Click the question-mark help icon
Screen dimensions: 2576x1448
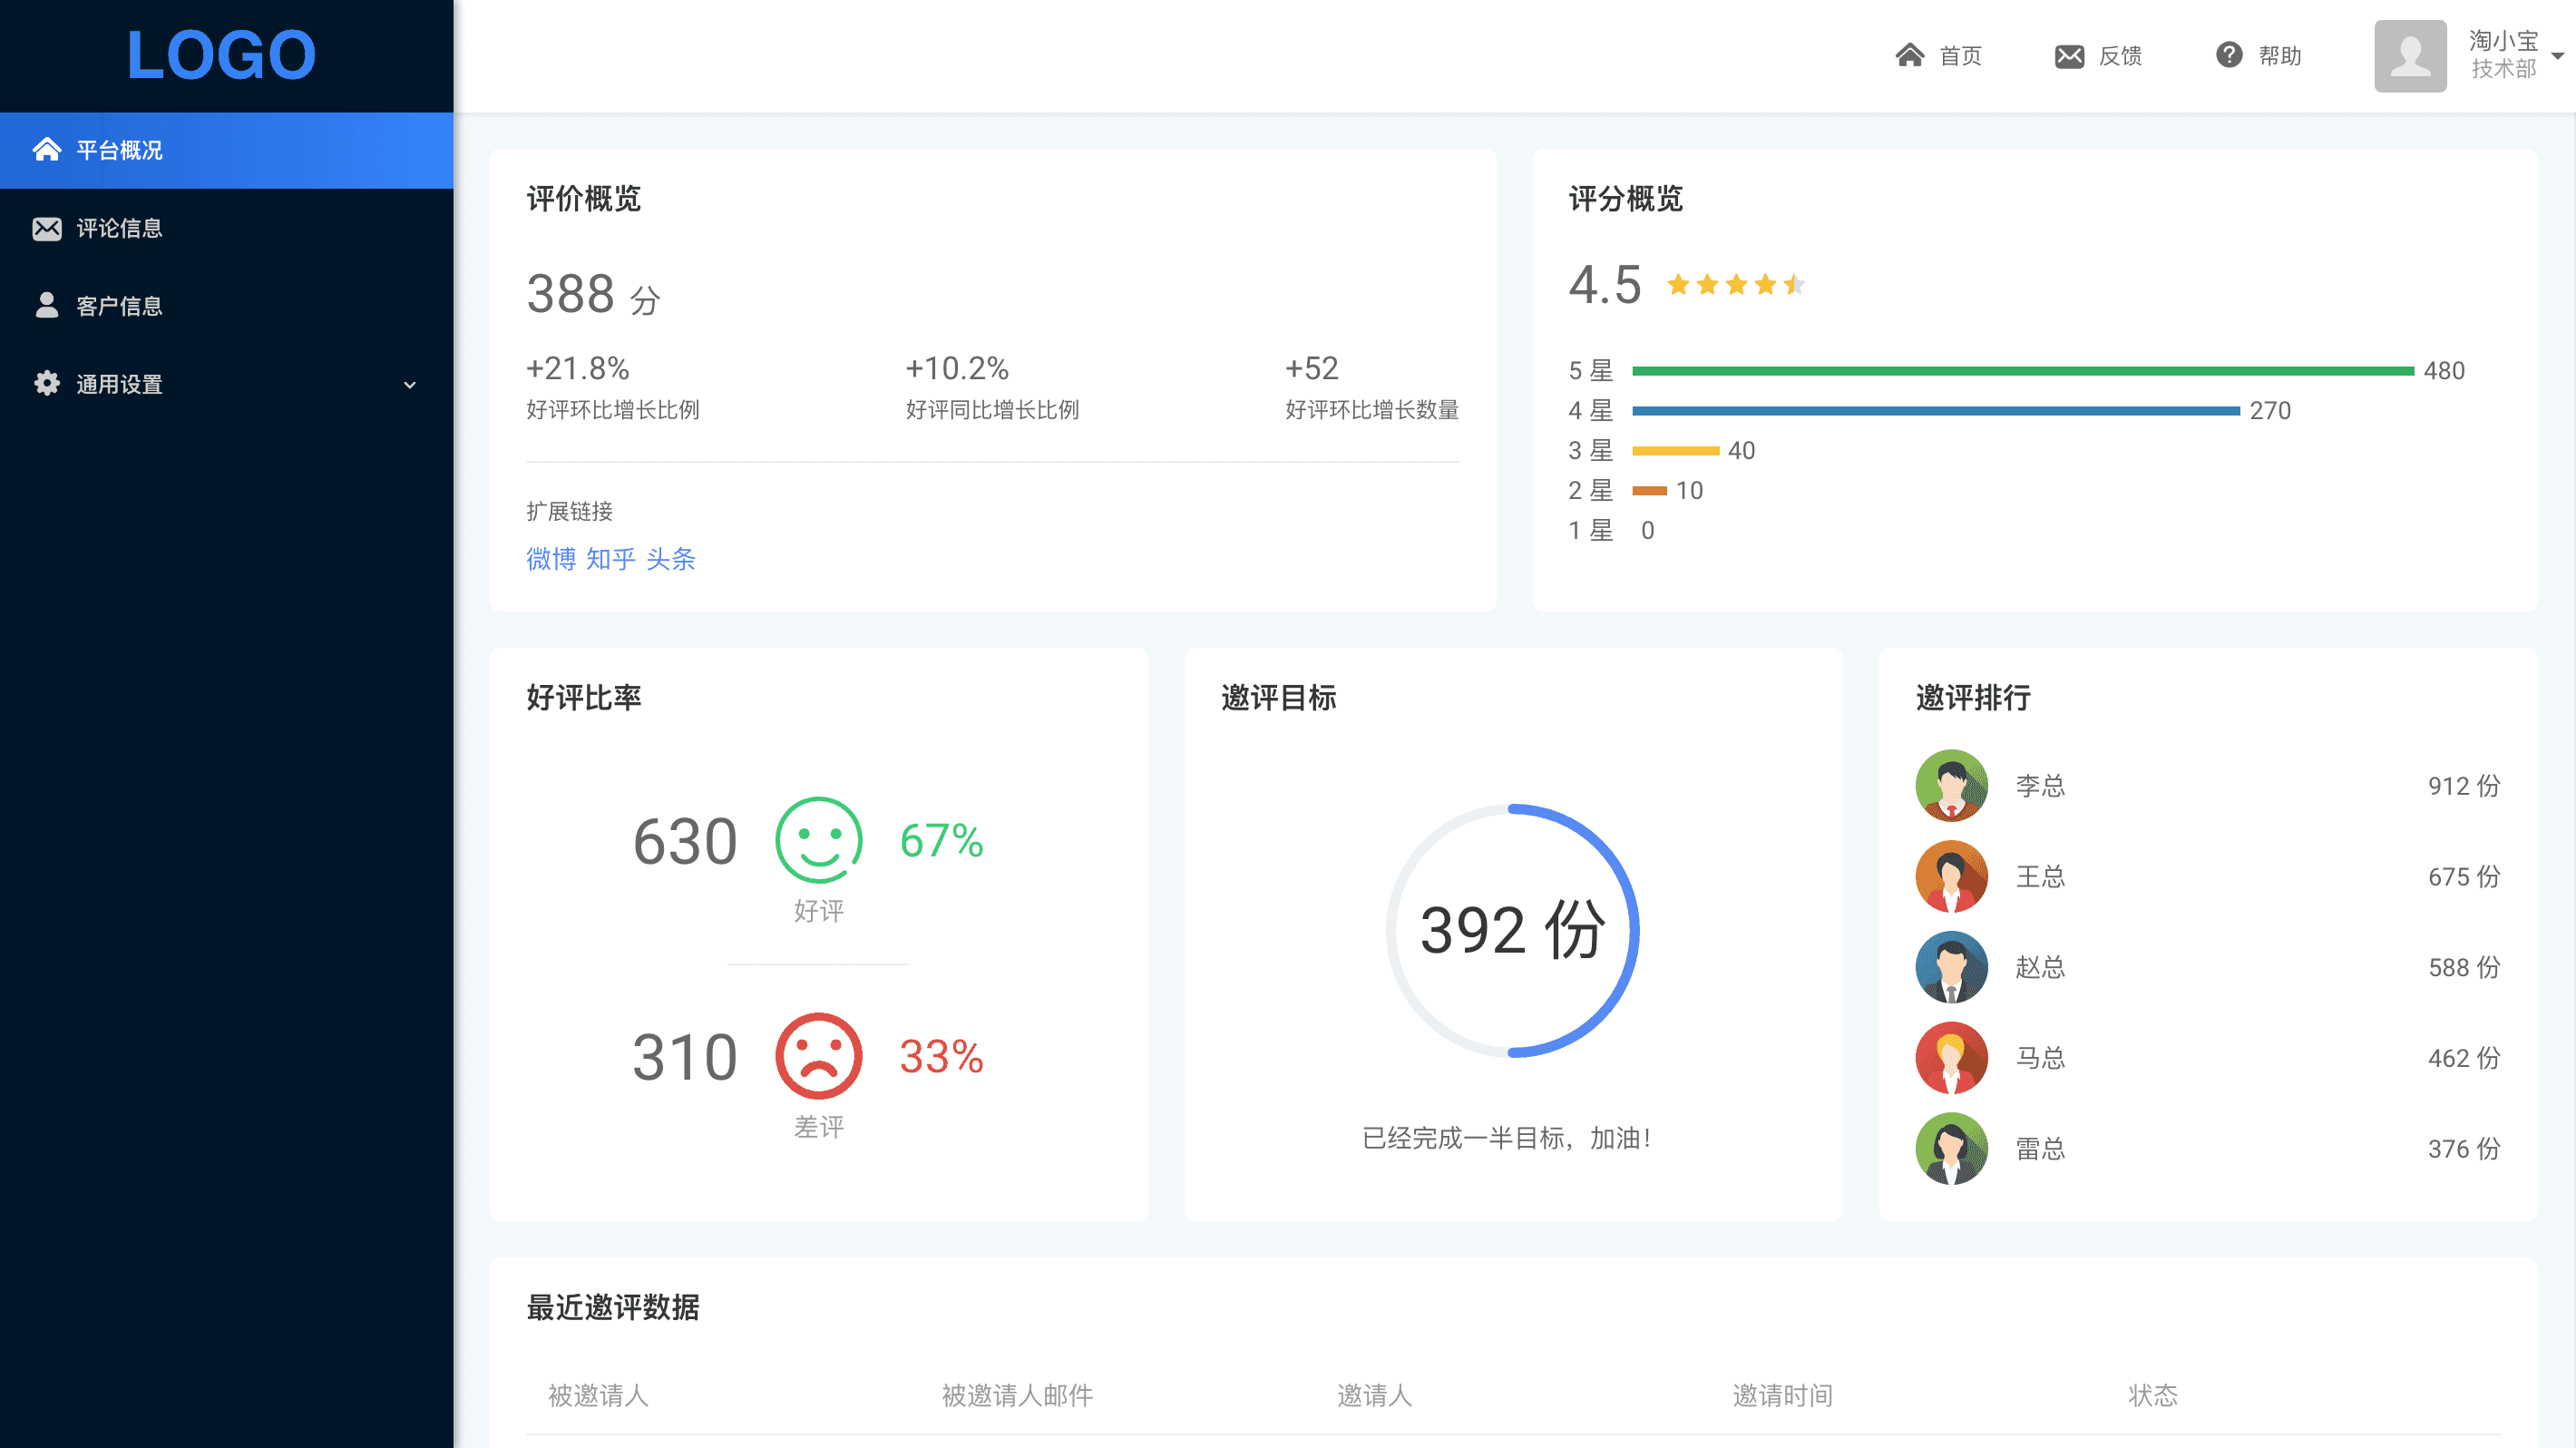2229,55
